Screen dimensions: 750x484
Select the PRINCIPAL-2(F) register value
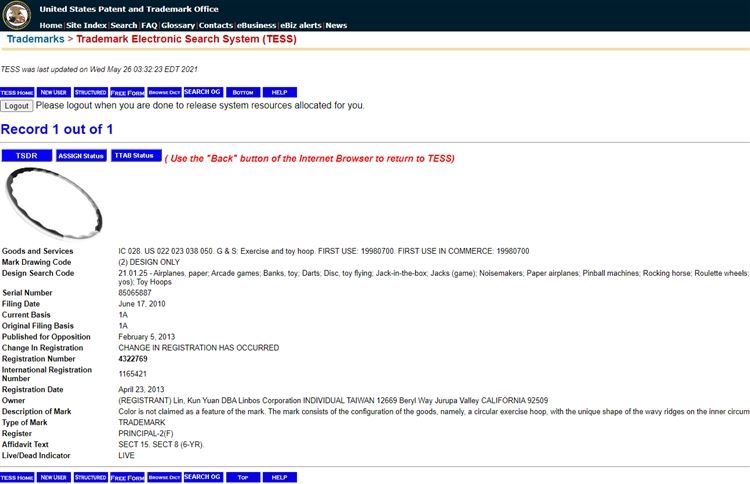146,433
